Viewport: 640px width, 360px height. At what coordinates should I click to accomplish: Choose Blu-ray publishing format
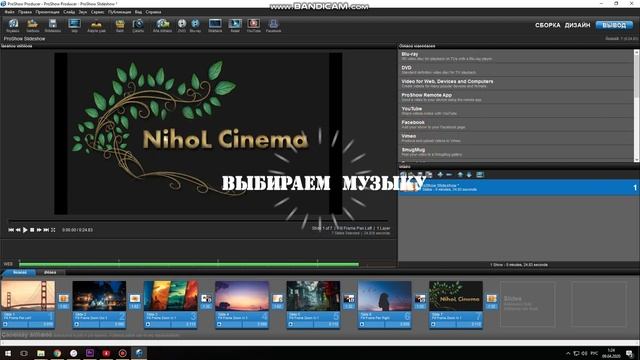[x=516, y=56]
